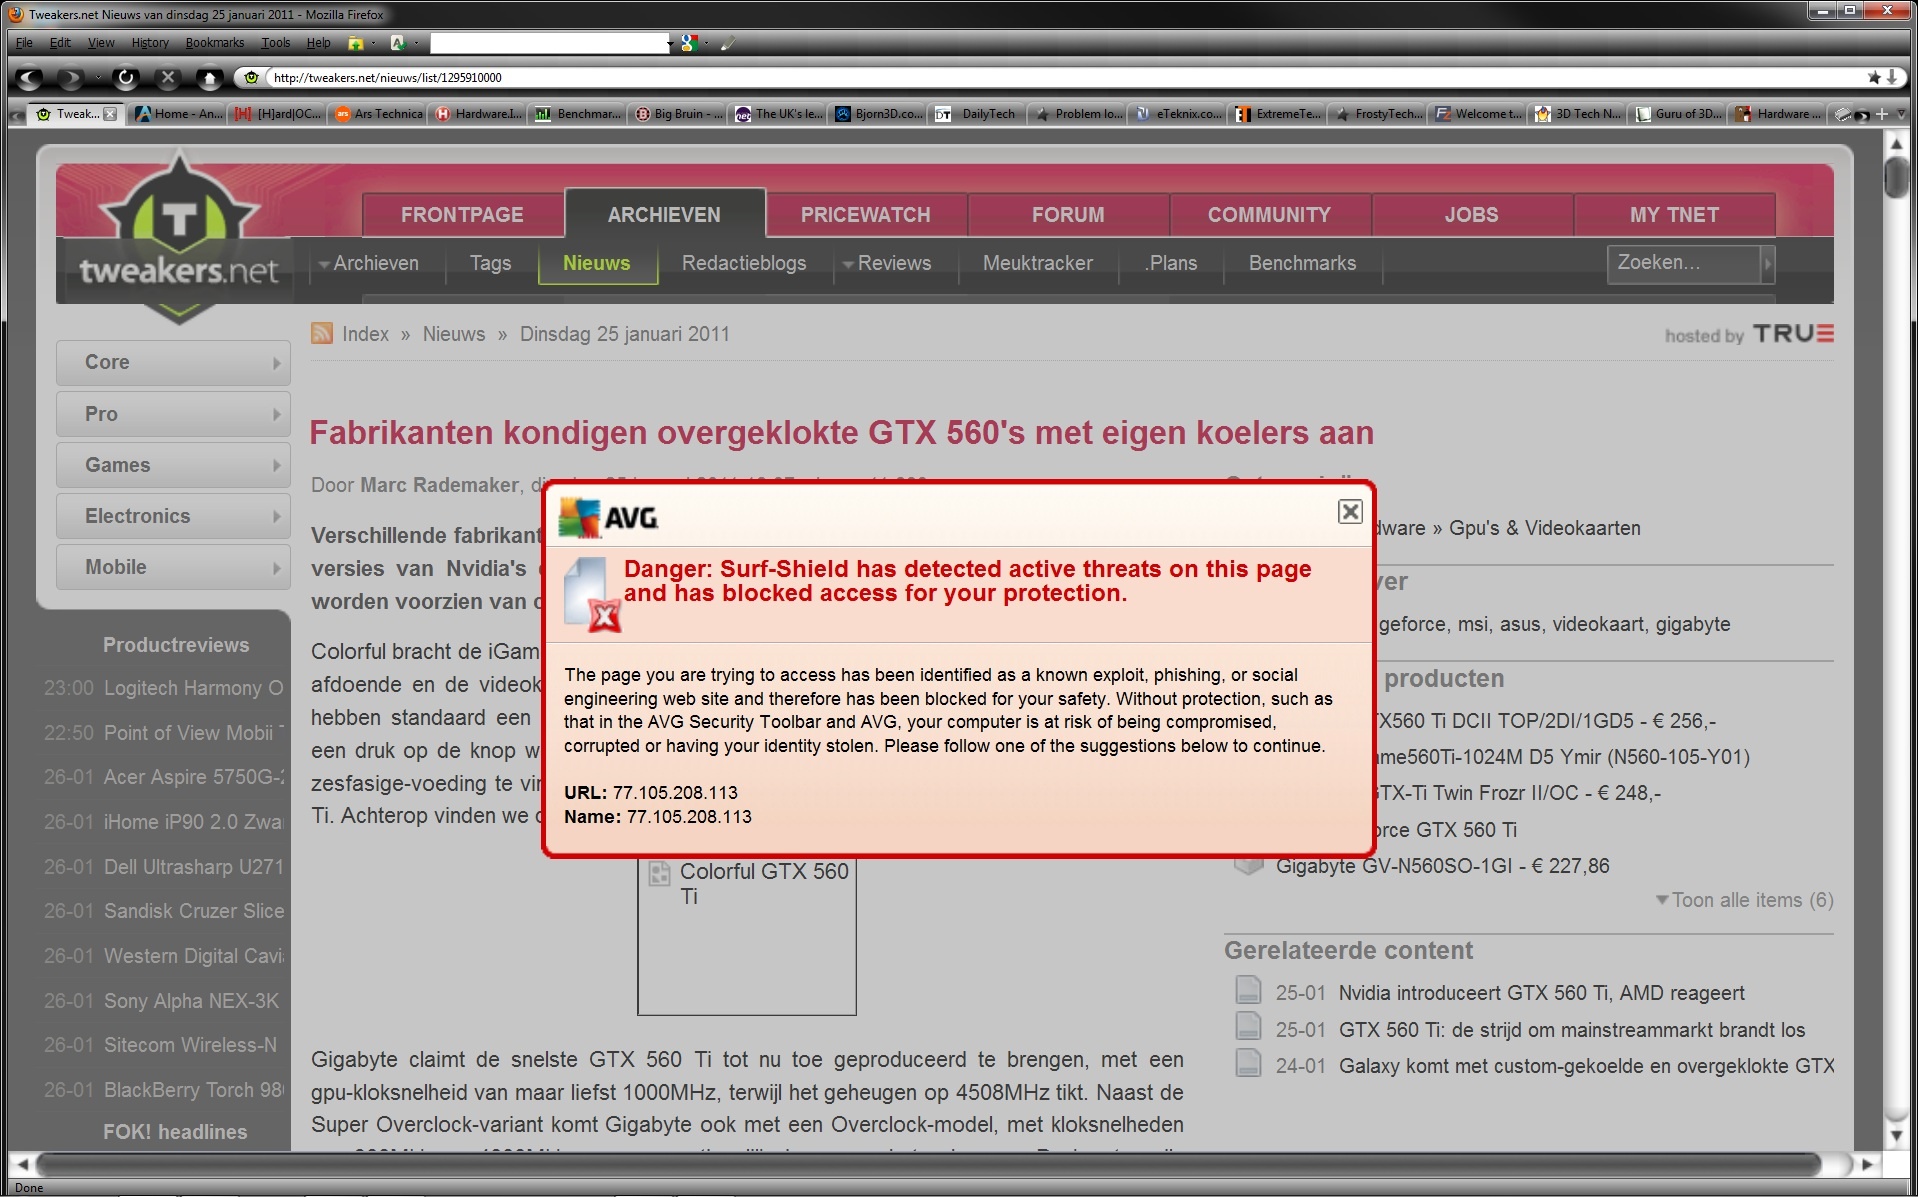Open the back/forward history dropdown

[x=97, y=77]
